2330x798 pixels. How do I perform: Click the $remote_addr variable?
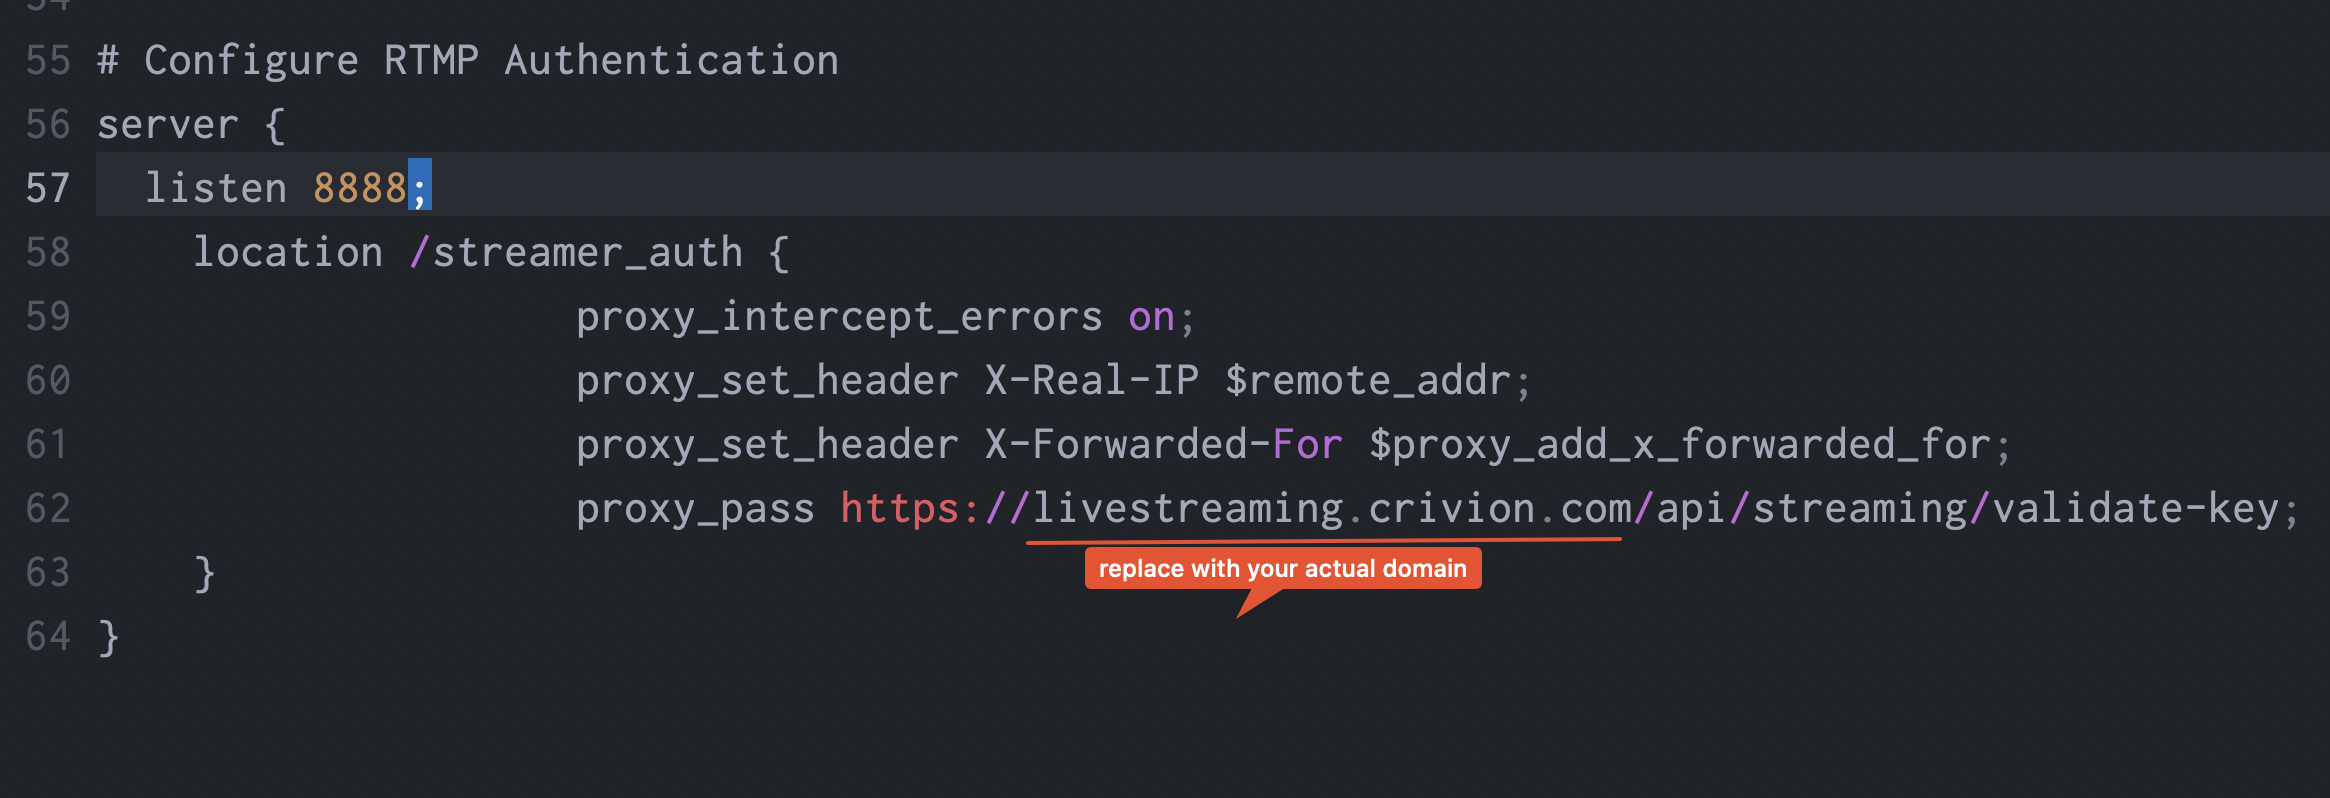pos(1367,381)
